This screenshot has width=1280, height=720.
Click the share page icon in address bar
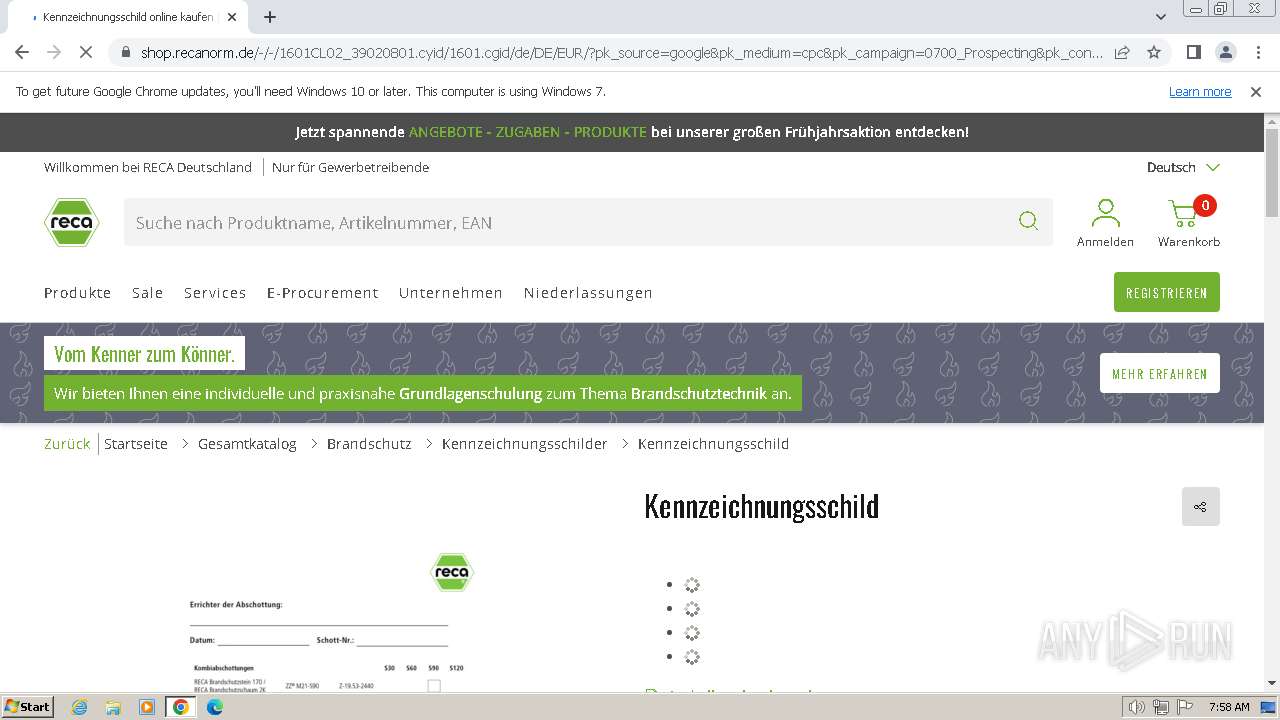point(1122,52)
